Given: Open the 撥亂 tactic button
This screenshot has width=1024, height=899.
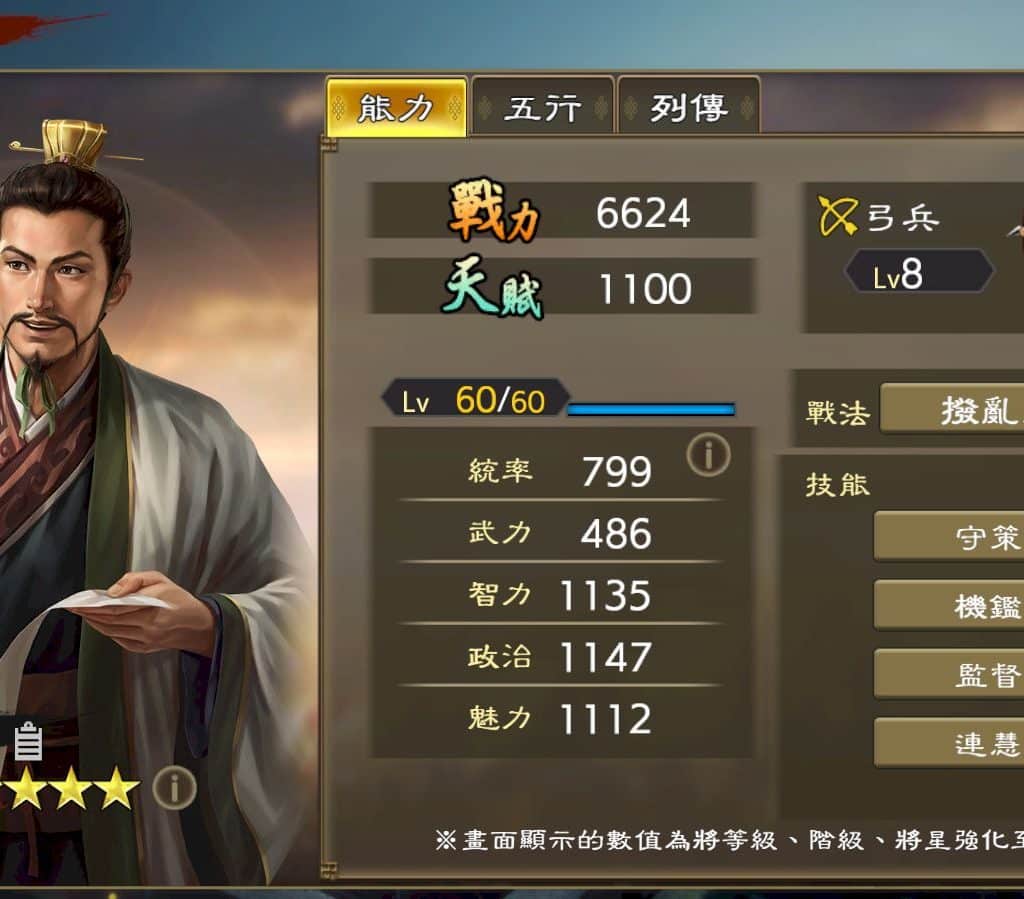Looking at the screenshot, I should coord(952,410).
